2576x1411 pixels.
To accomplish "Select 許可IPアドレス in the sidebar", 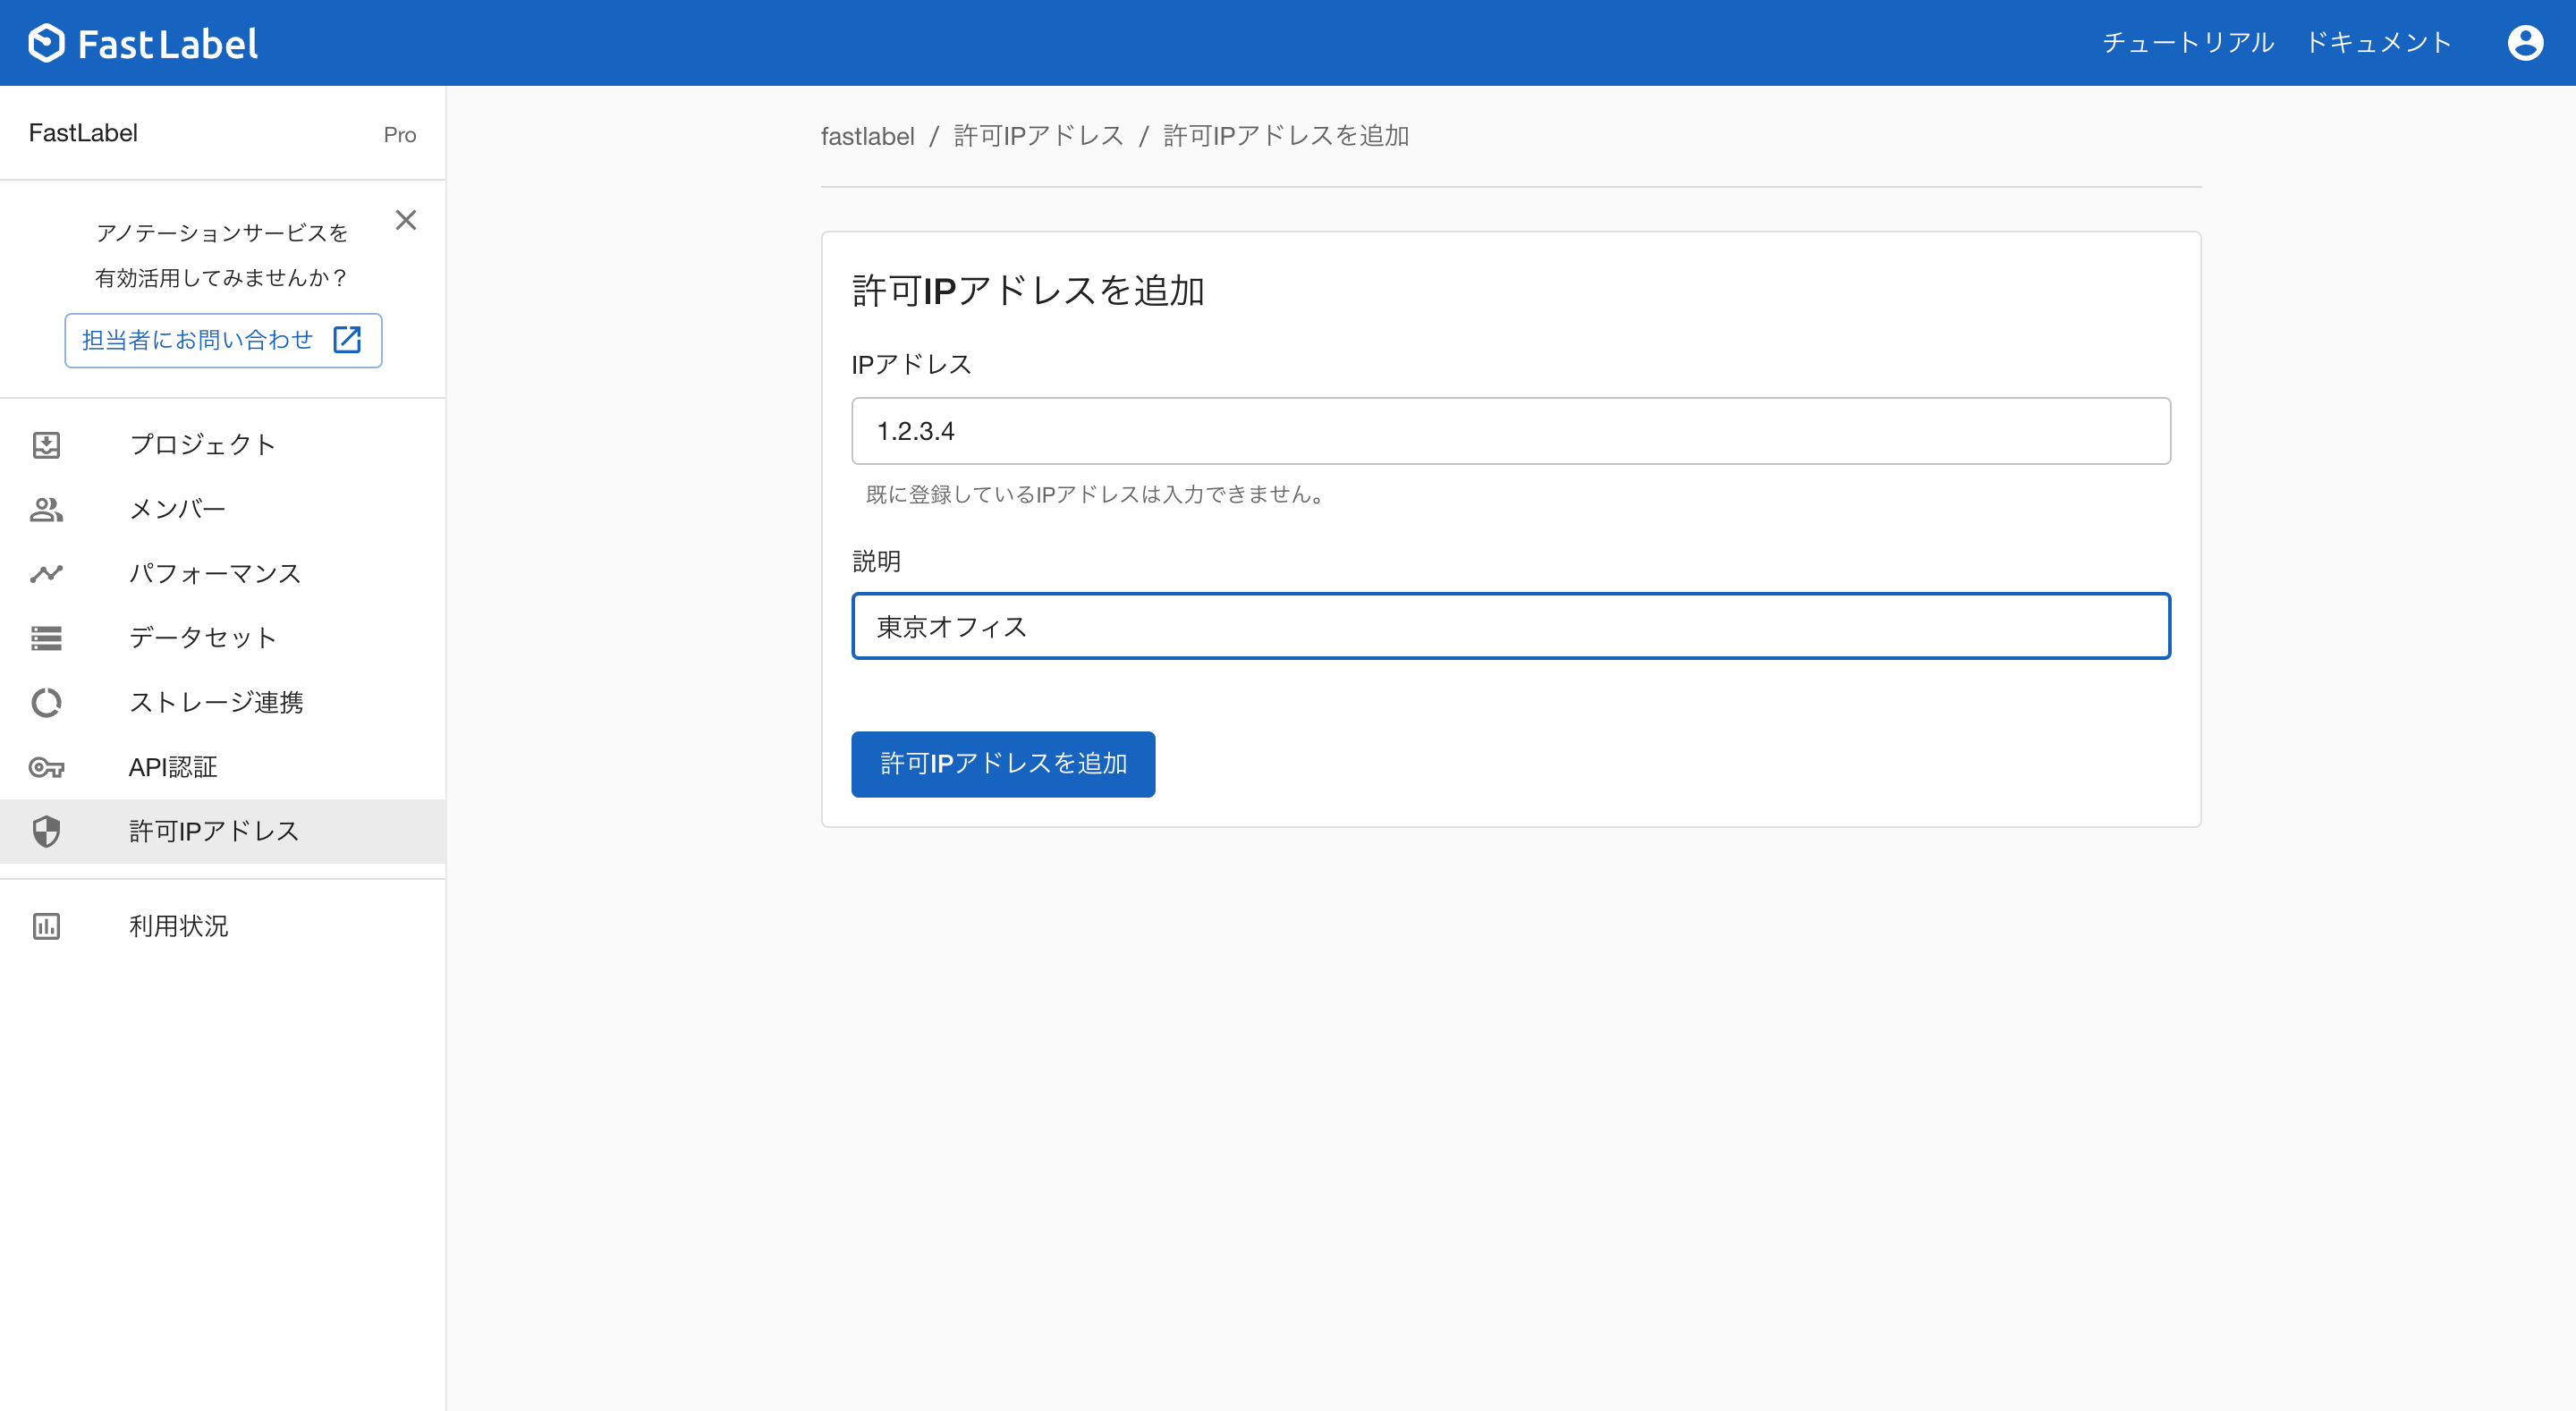I will coord(223,831).
